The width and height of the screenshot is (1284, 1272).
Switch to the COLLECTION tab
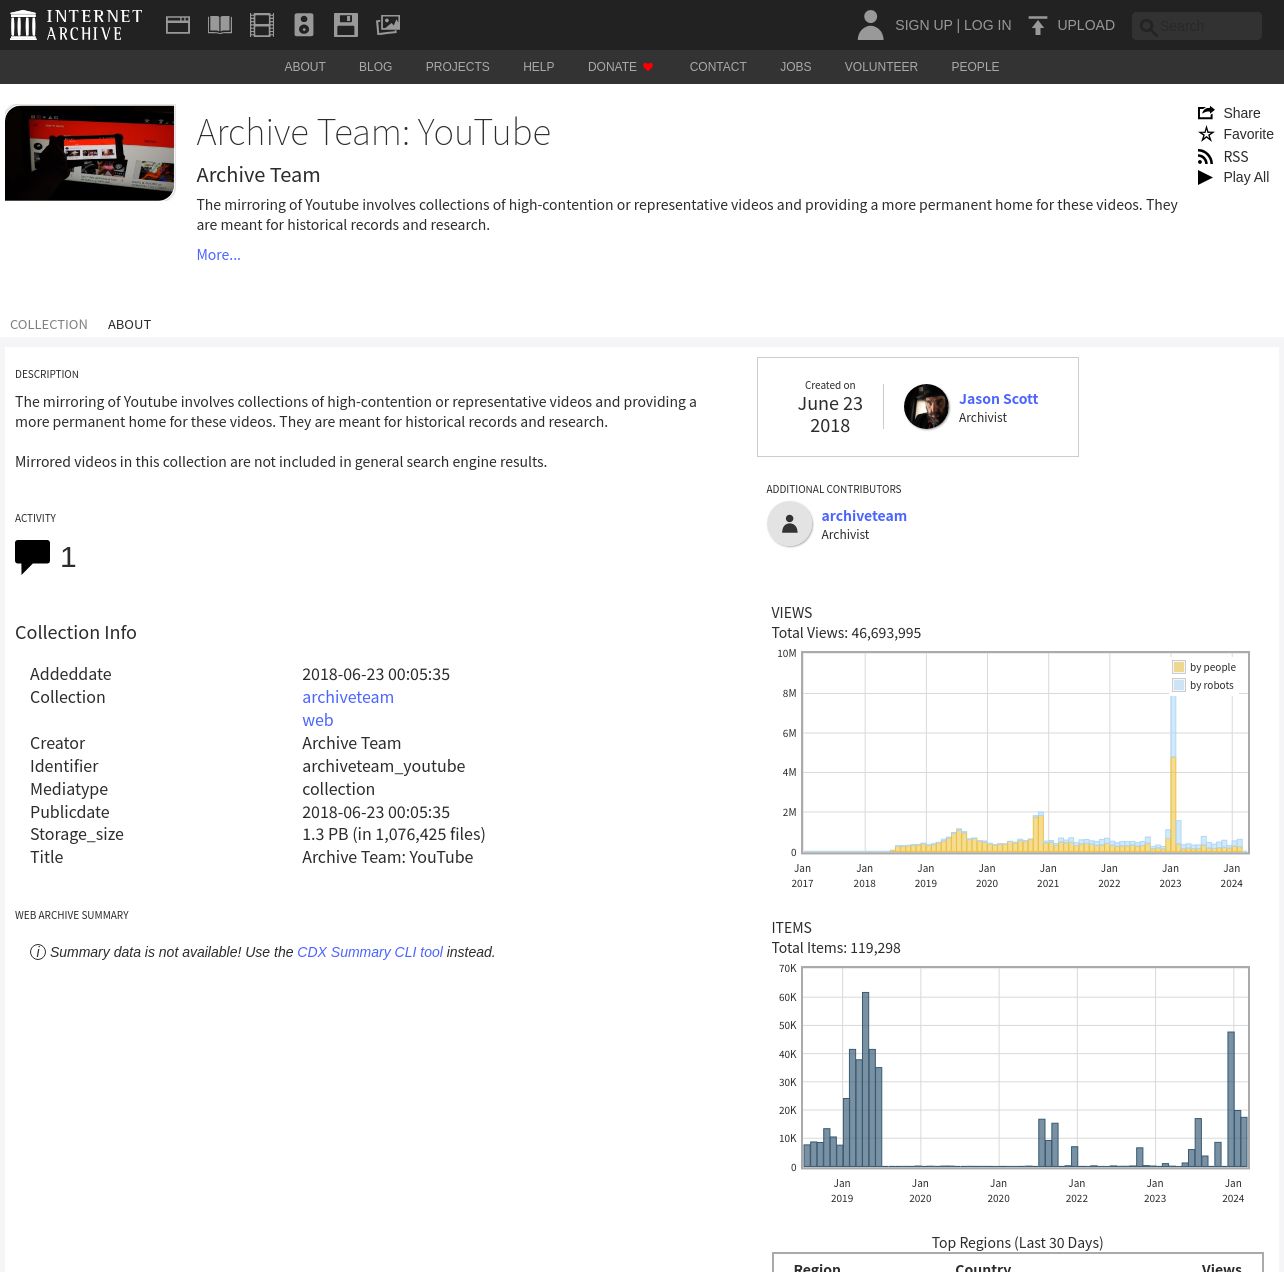tap(49, 325)
